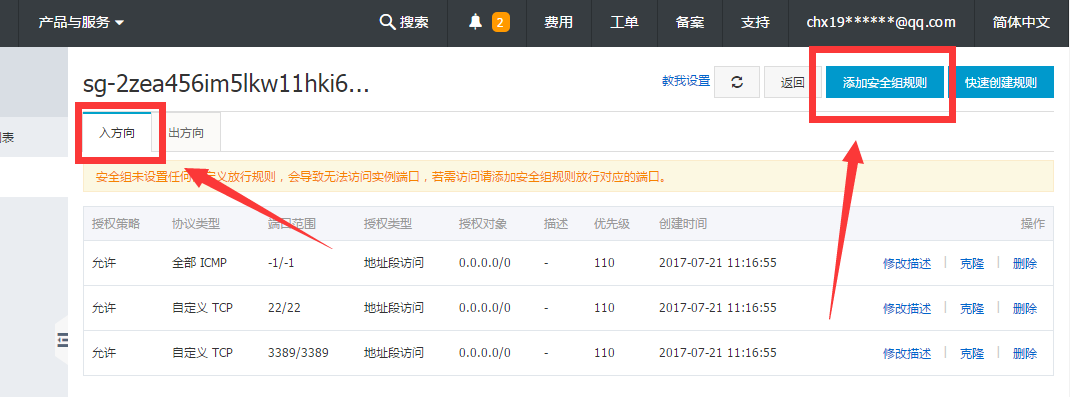The width and height of the screenshot is (1070, 397).
Task: Open the 教我设置 help link
Action: pos(686,81)
